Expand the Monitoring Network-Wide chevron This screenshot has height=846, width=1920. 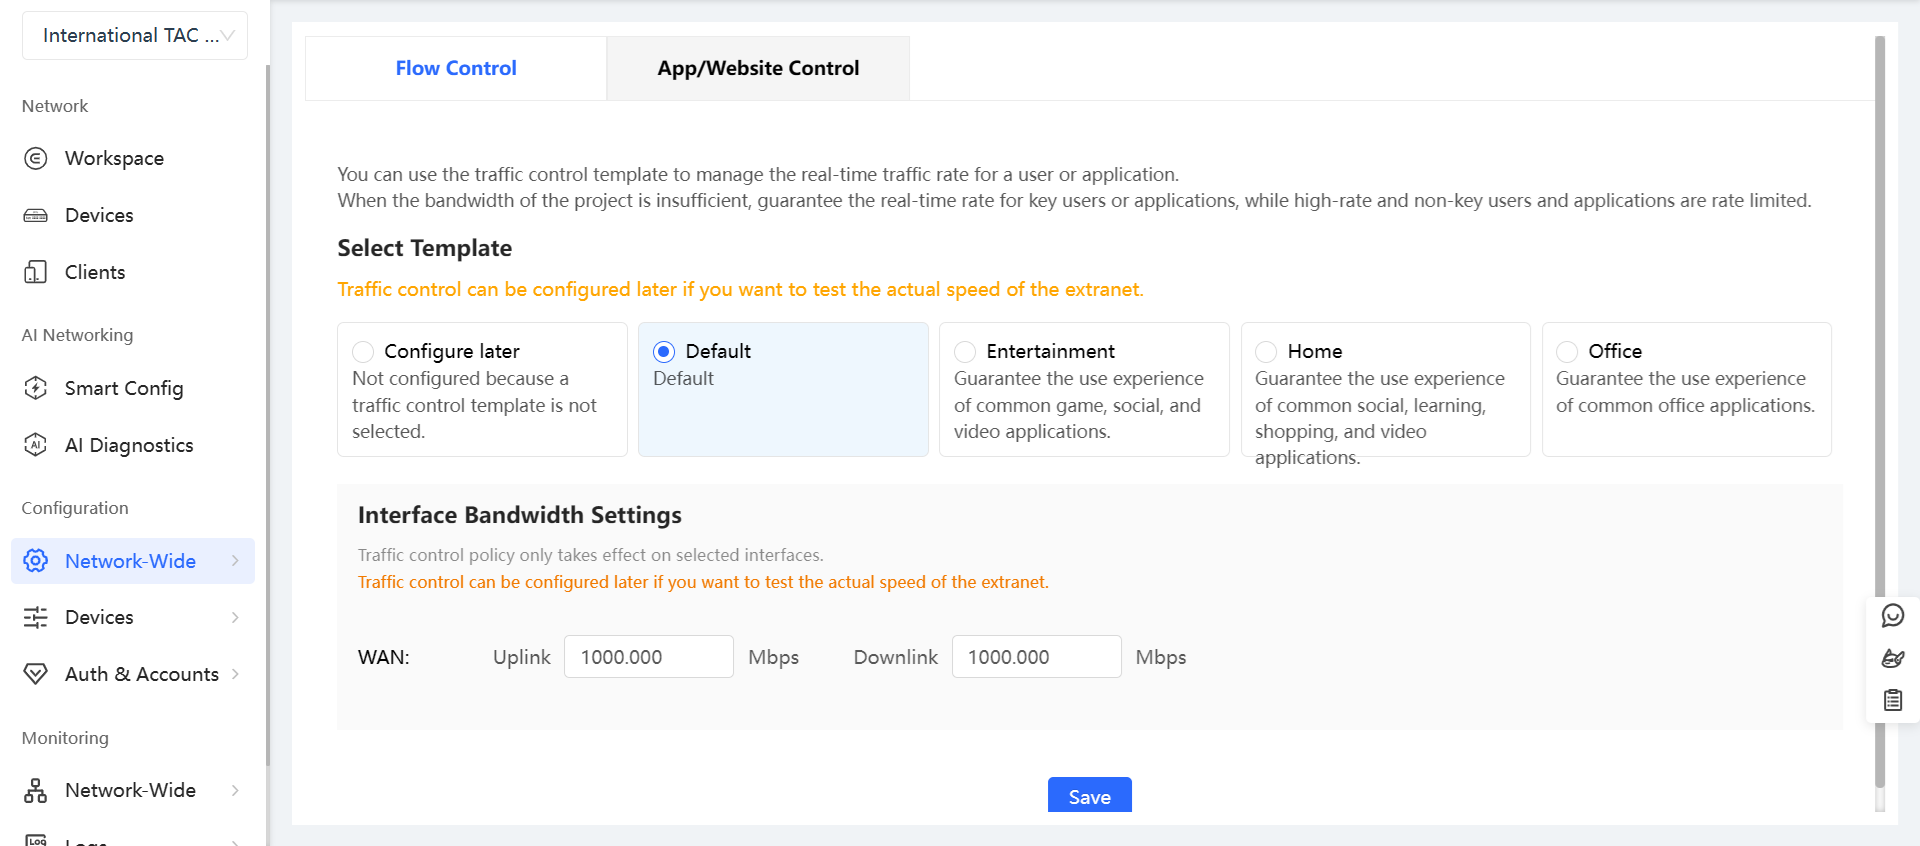(x=235, y=790)
